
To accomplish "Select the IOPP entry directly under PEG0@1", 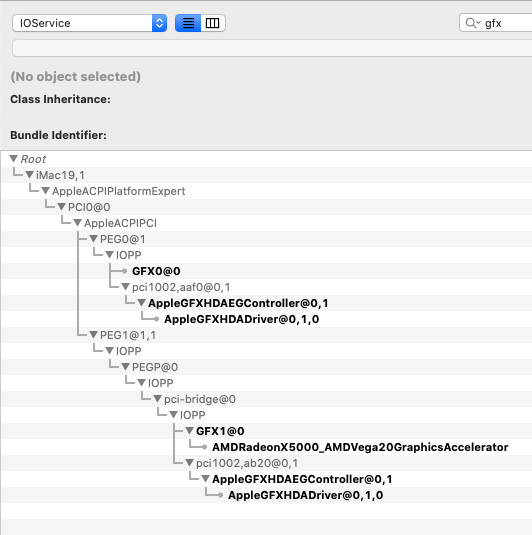I will (x=128, y=255).
